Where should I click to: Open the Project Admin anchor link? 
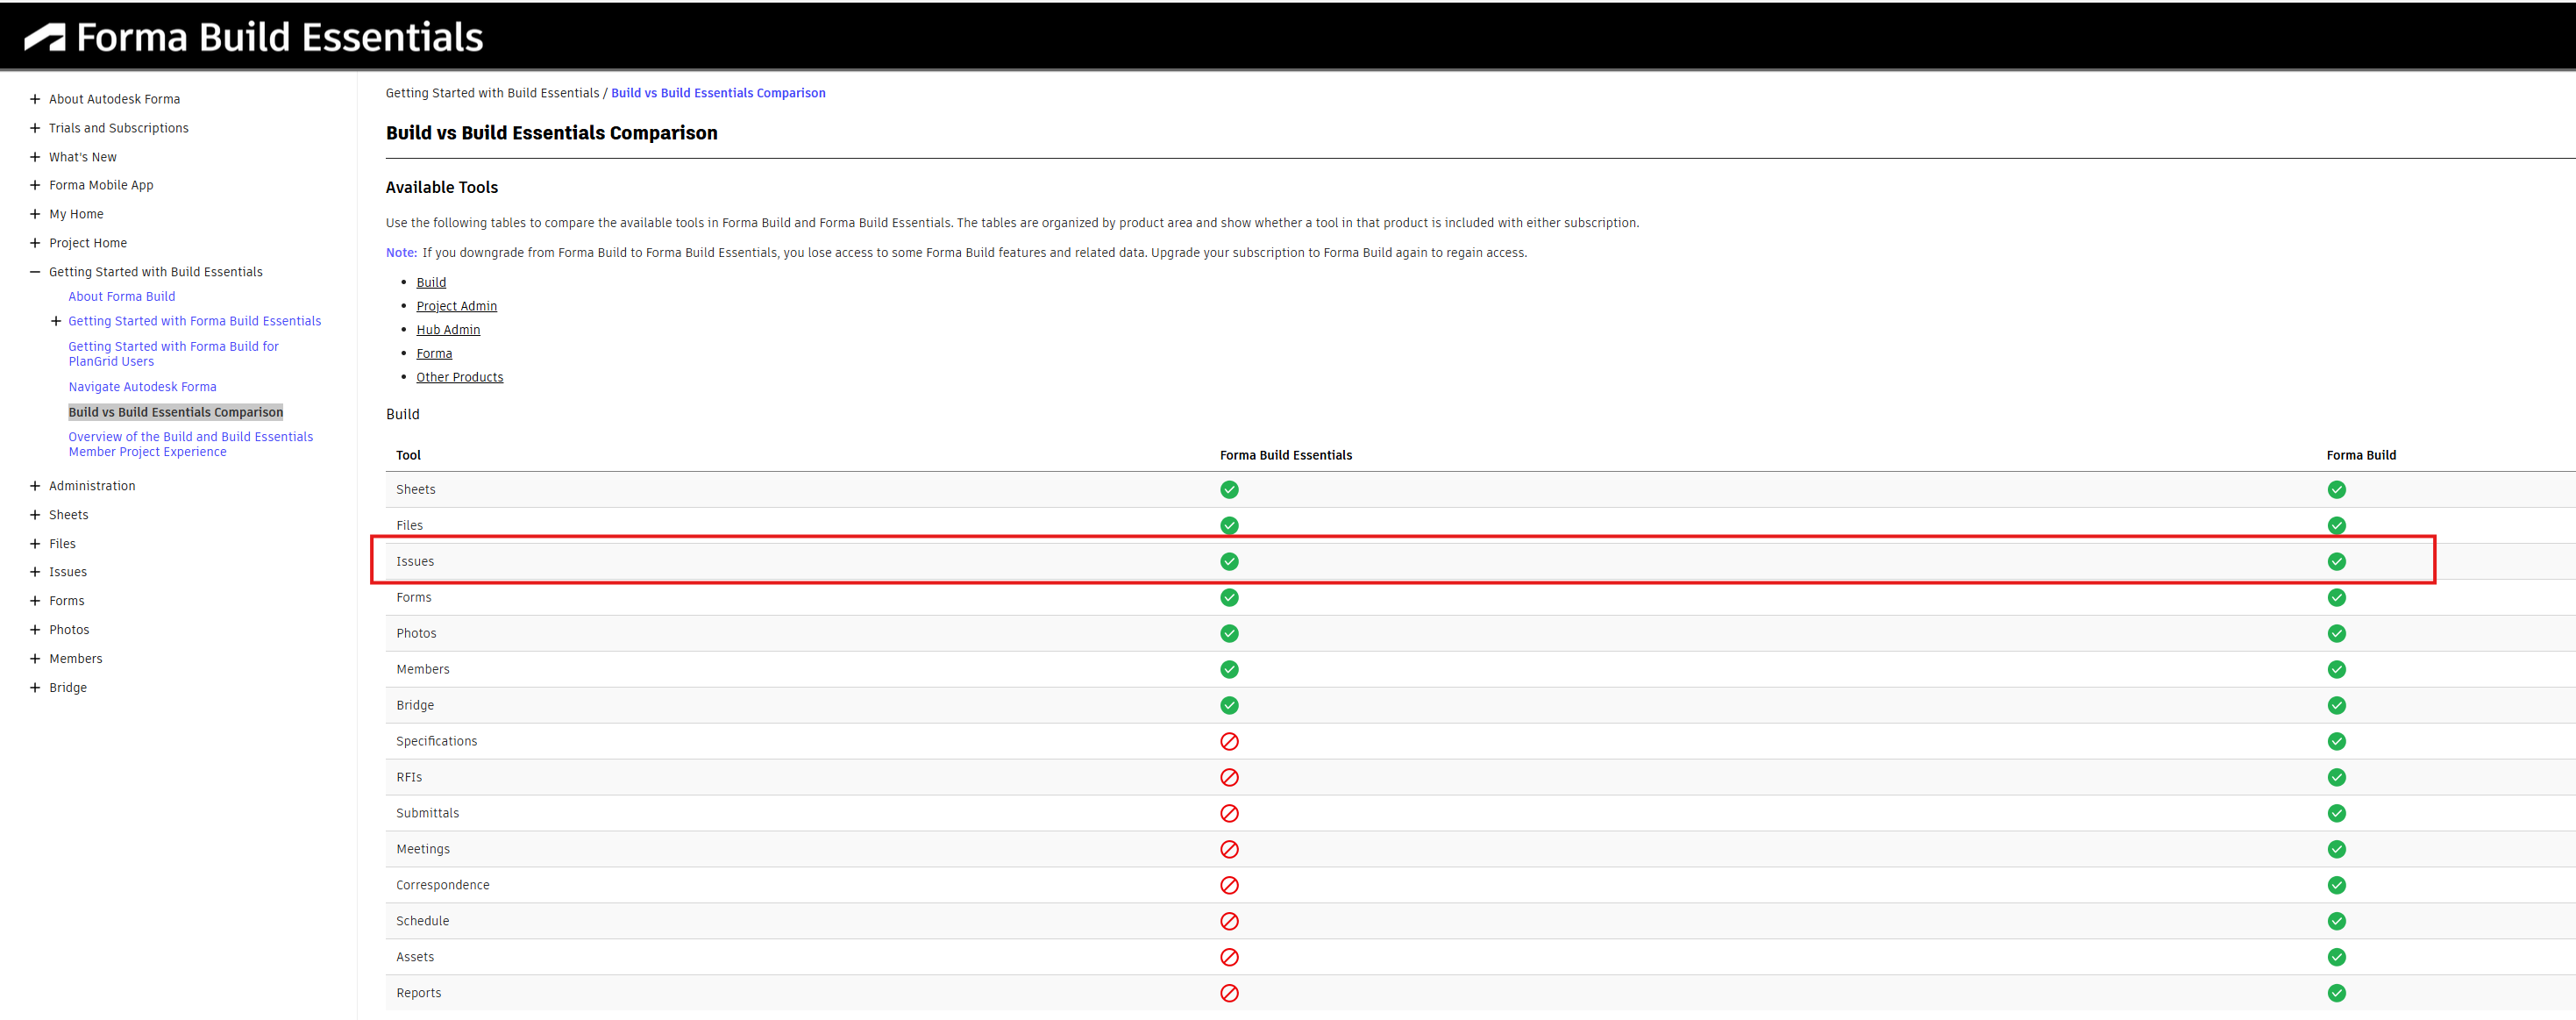[x=456, y=306]
